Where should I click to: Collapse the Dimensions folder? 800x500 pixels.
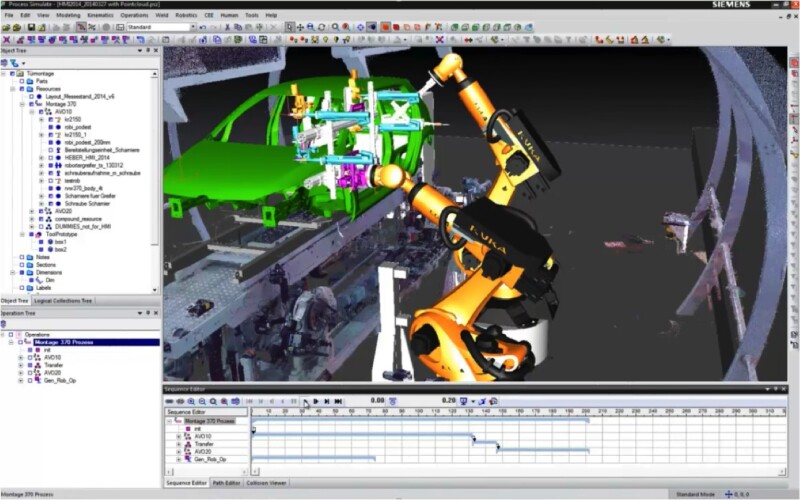tap(12, 272)
